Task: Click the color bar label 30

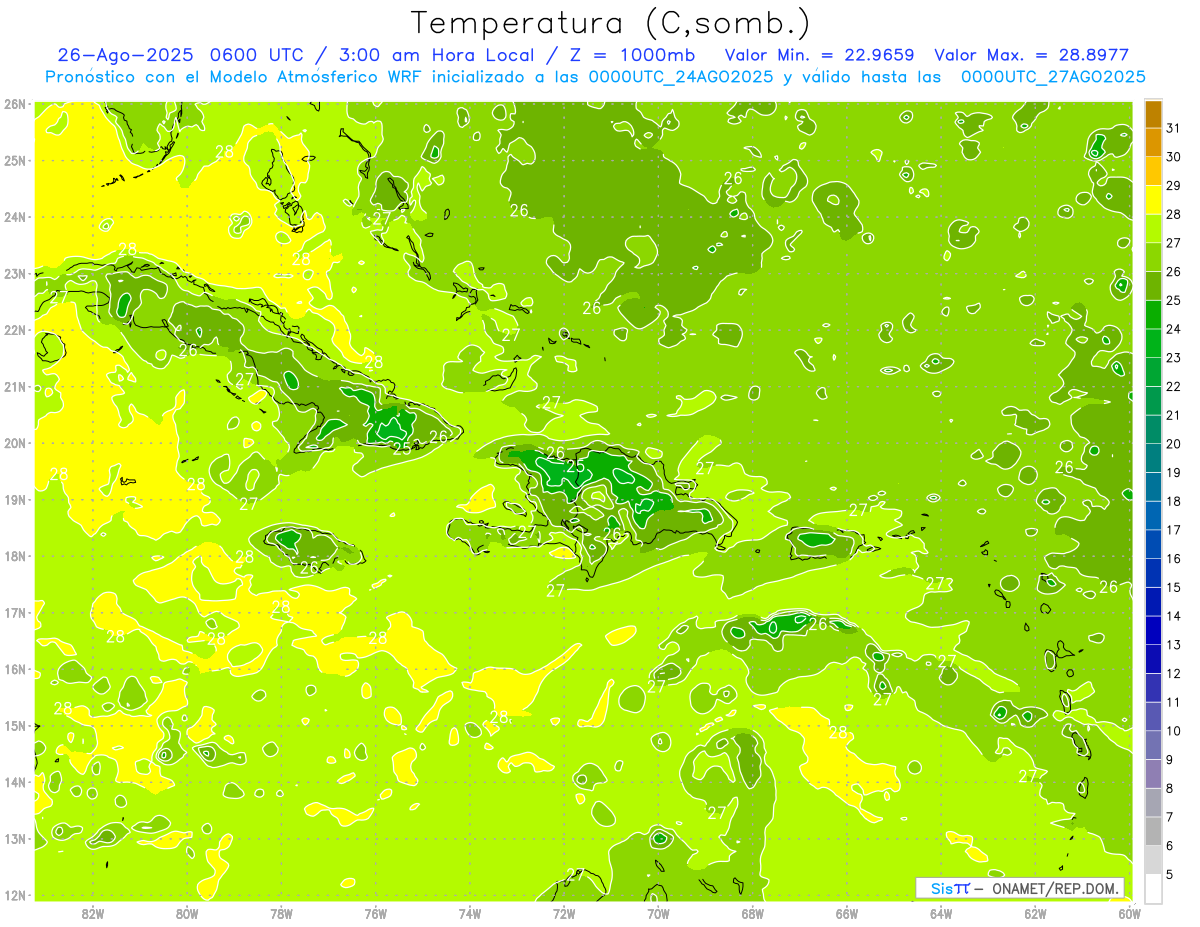Action: click(1174, 157)
